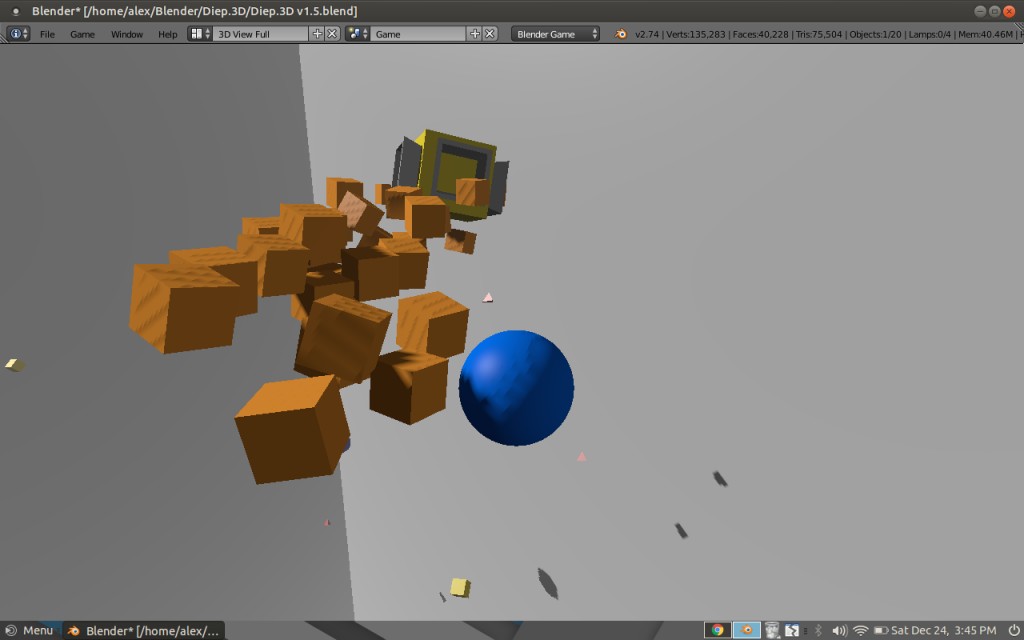Click the Blender logo icon in the header

(620, 33)
